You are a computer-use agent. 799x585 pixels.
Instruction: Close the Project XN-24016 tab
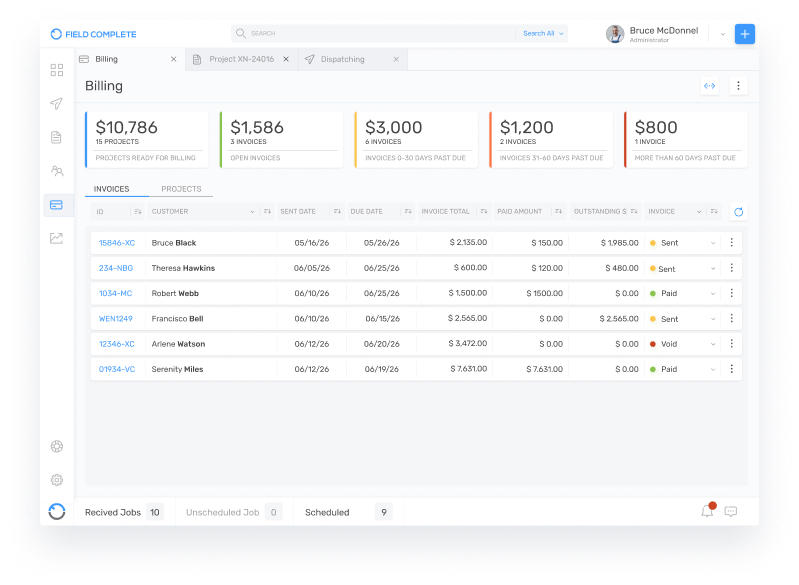(285, 60)
